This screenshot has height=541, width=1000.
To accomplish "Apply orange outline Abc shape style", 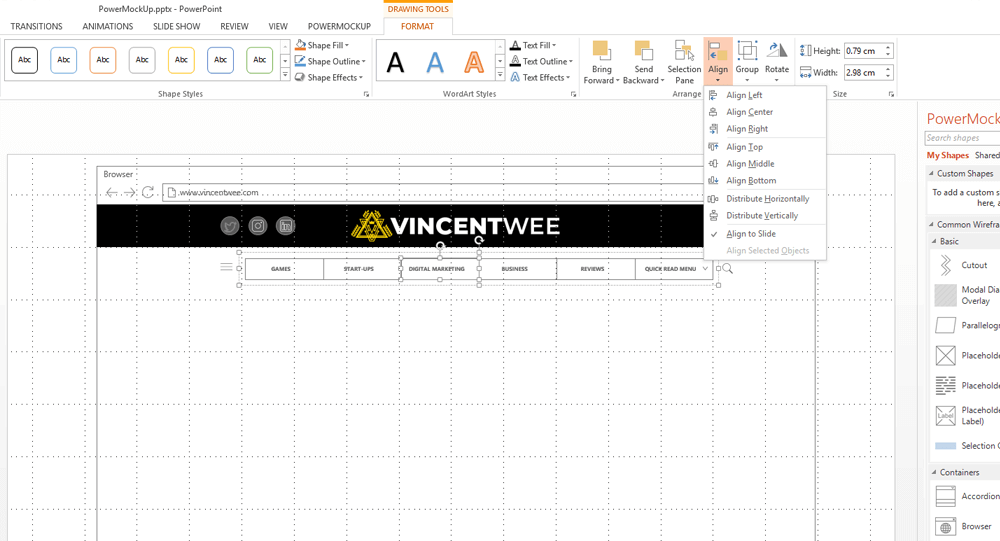I will (x=103, y=60).
